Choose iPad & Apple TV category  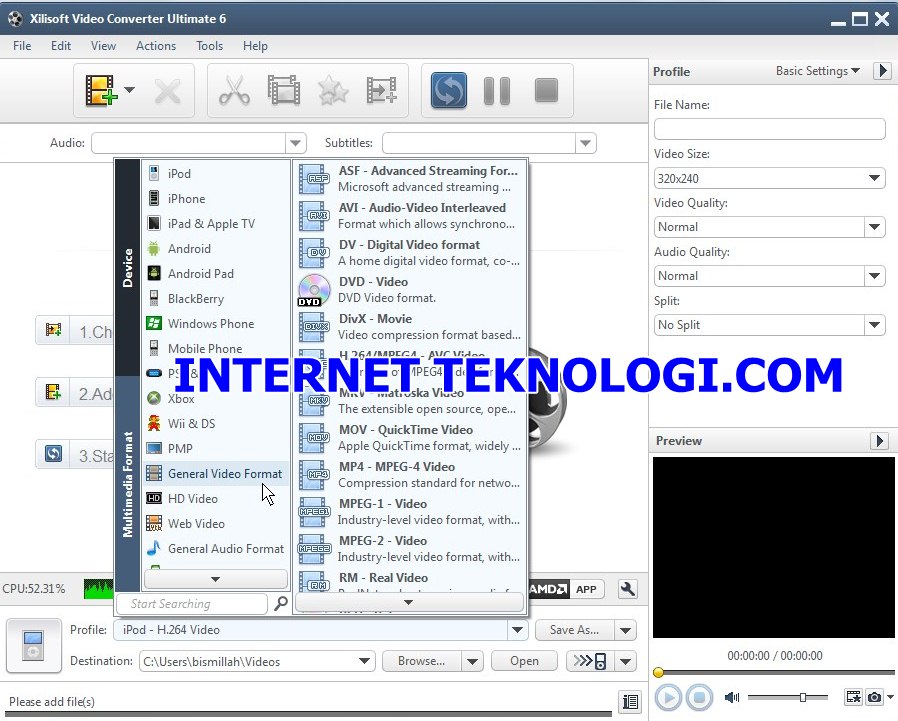(x=215, y=224)
